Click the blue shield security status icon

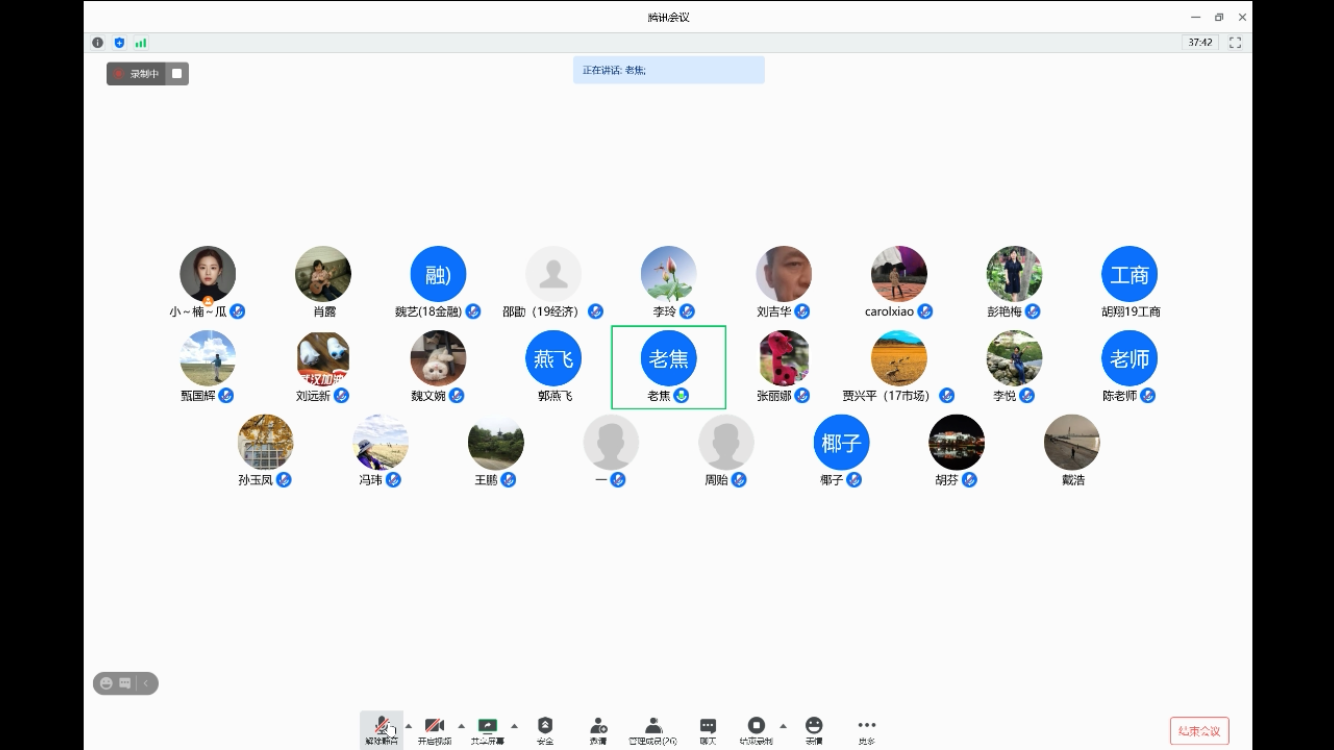click(x=119, y=43)
